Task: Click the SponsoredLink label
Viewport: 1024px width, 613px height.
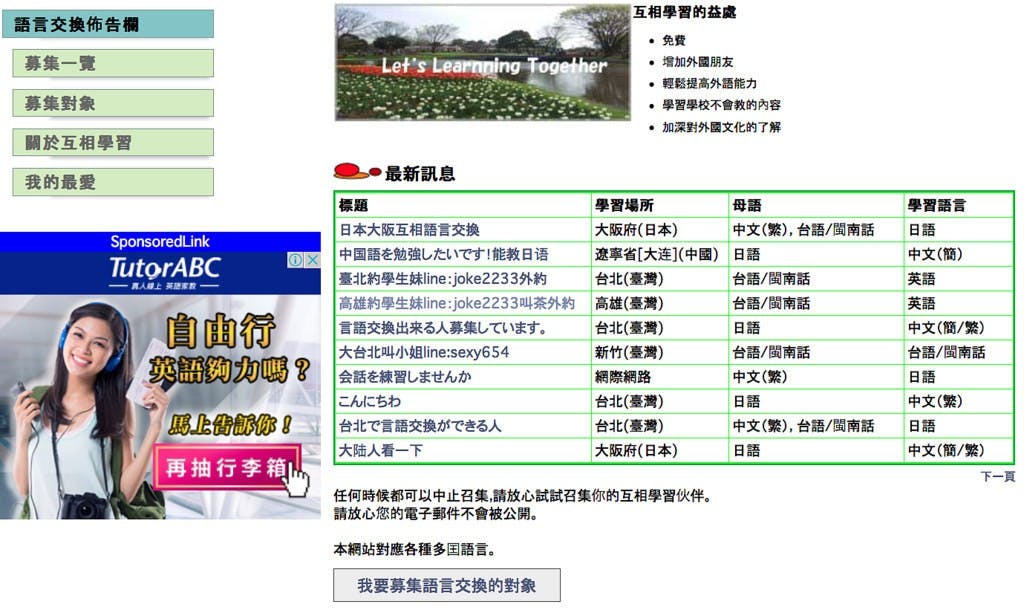Action: tap(160, 242)
